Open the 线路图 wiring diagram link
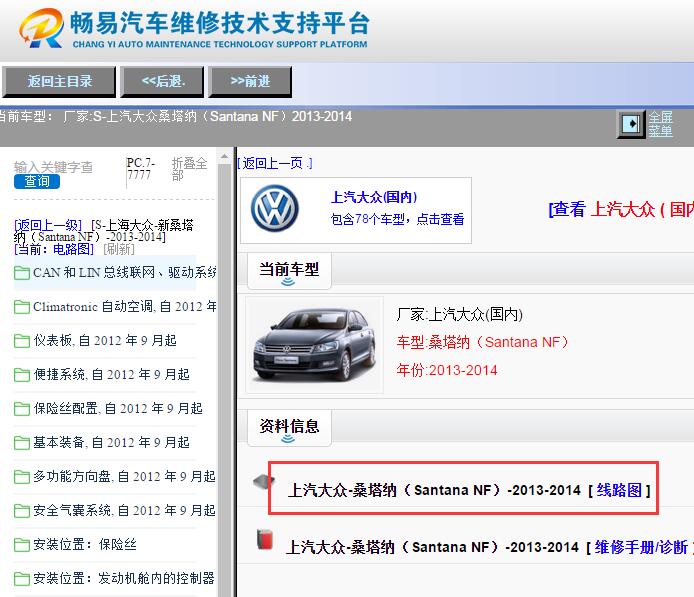Screen dimensions: 694x597 pyautogui.click(x=619, y=490)
